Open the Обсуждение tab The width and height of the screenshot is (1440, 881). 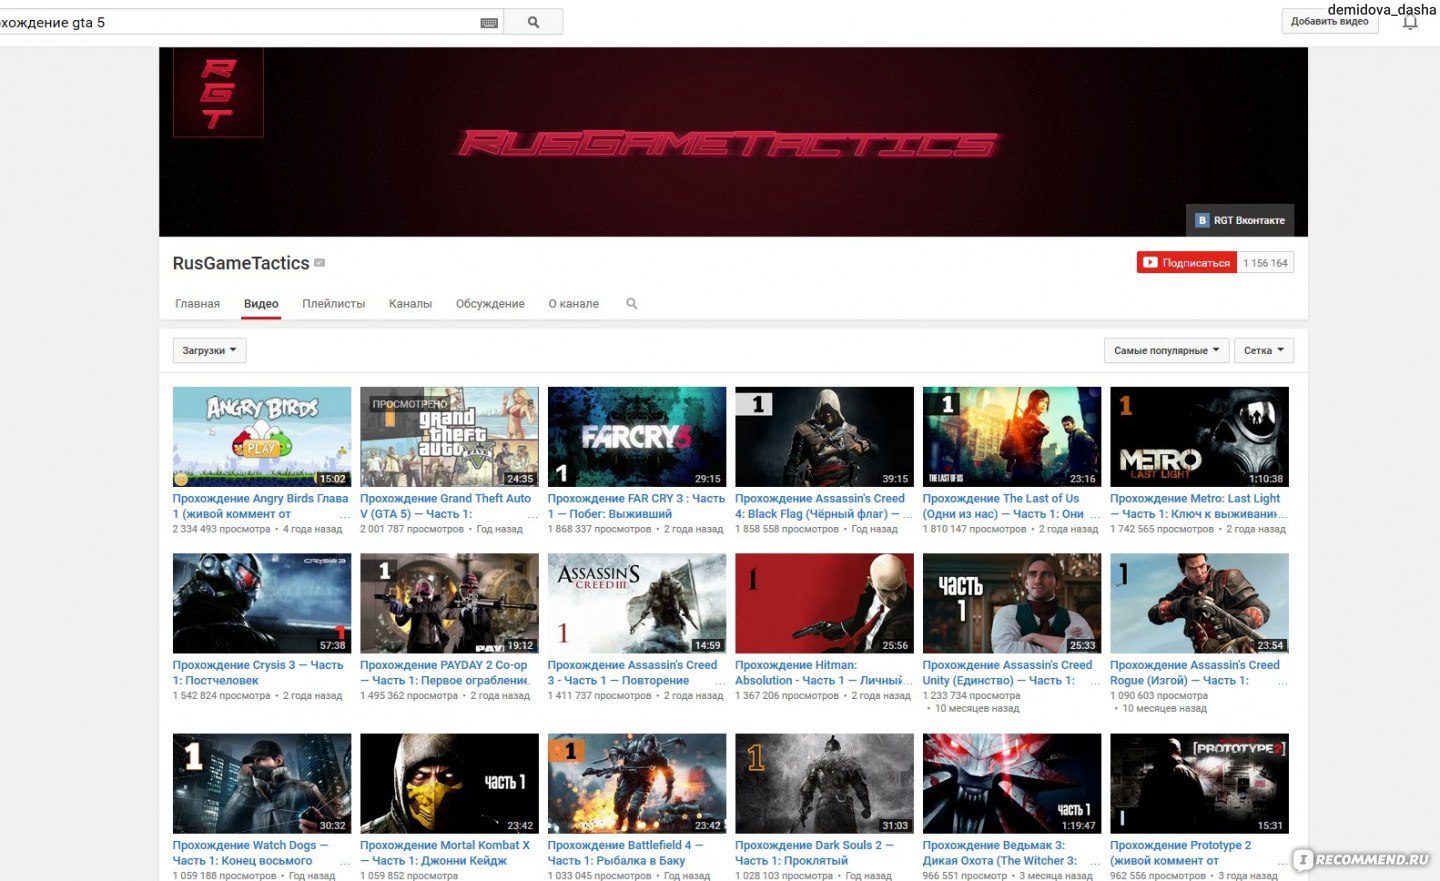(490, 304)
